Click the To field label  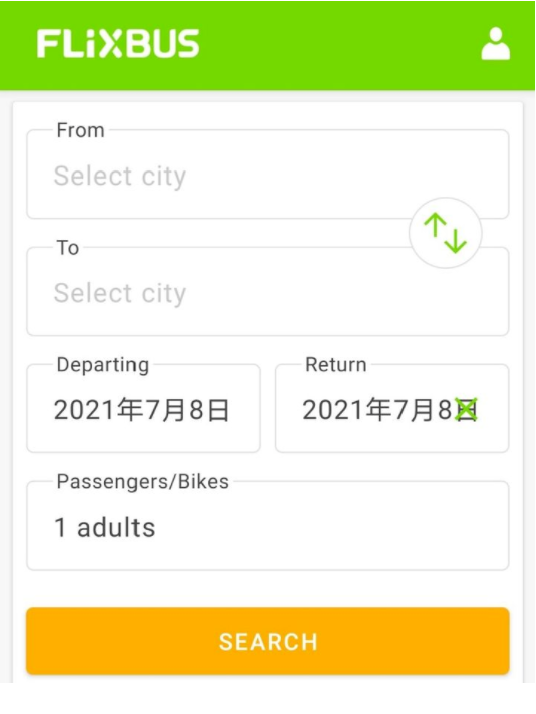[x=68, y=248]
